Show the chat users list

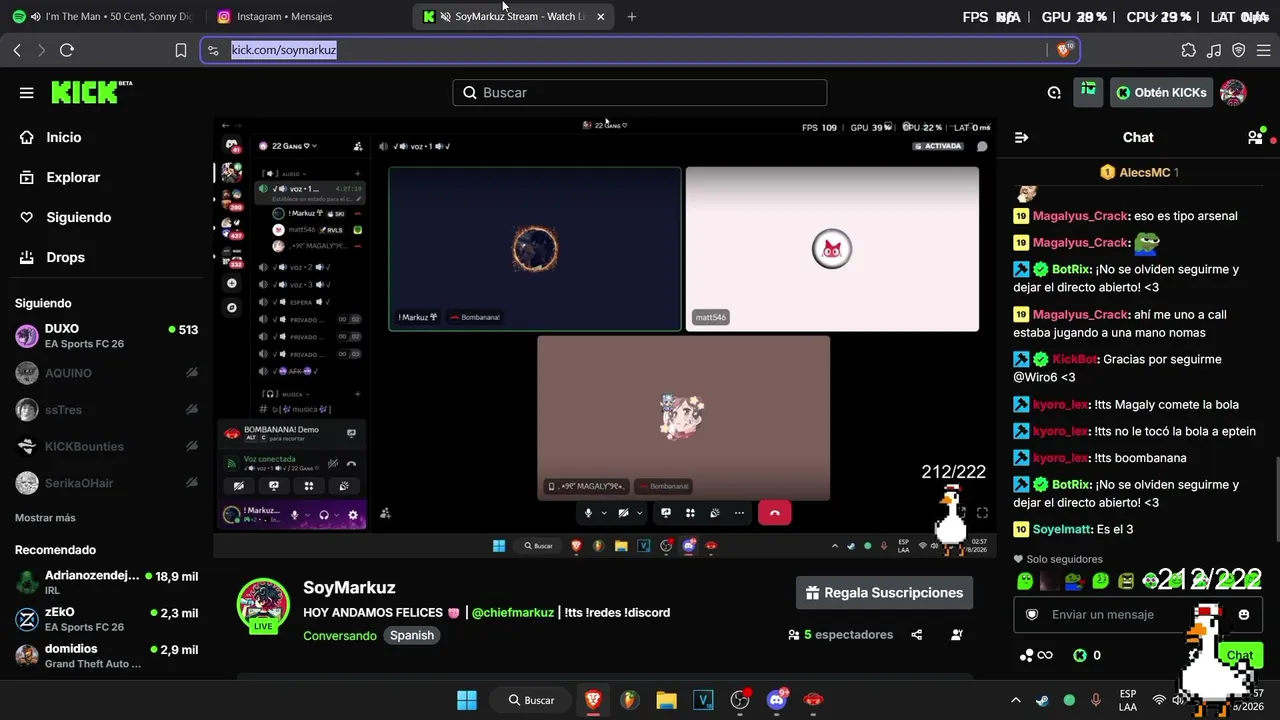pyautogui.click(x=1255, y=137)
